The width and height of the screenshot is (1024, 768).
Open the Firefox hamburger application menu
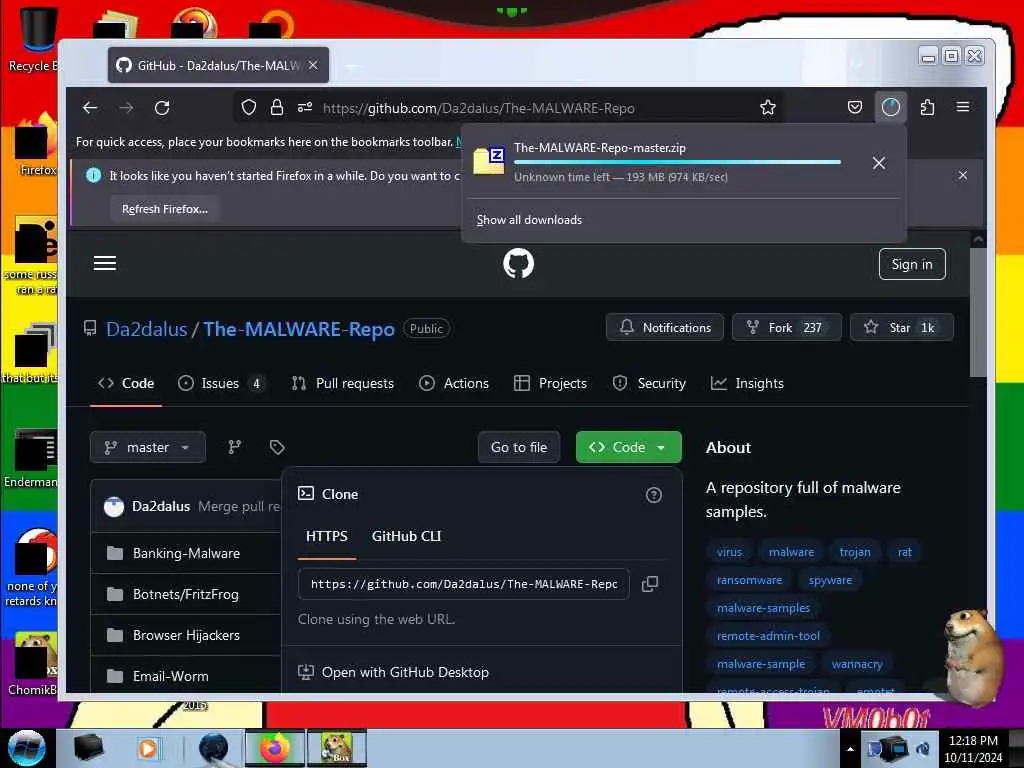[x=963, y=107]
